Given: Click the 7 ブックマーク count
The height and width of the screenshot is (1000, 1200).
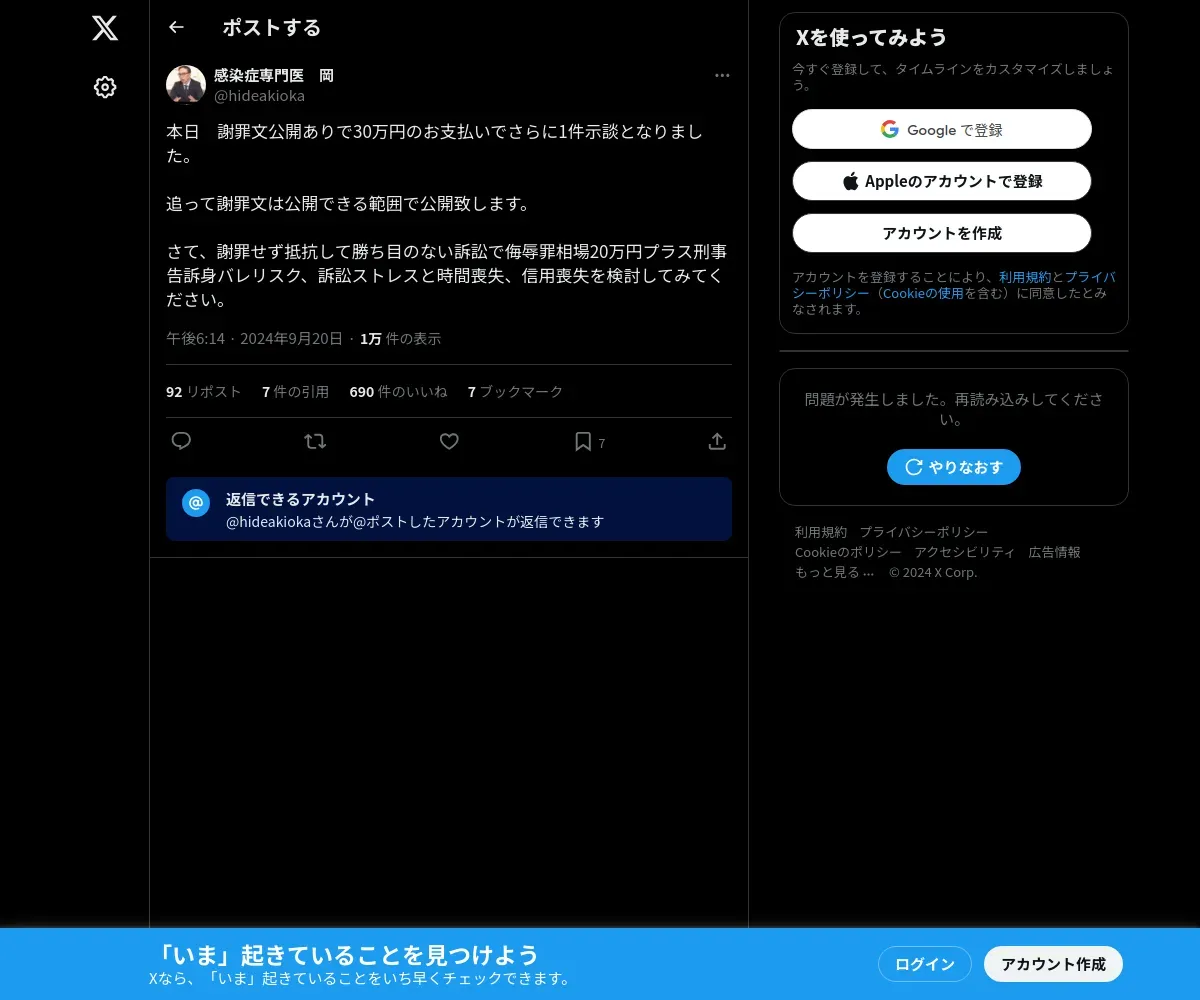Looking at the screenshot, I should [x=516, y=392].
